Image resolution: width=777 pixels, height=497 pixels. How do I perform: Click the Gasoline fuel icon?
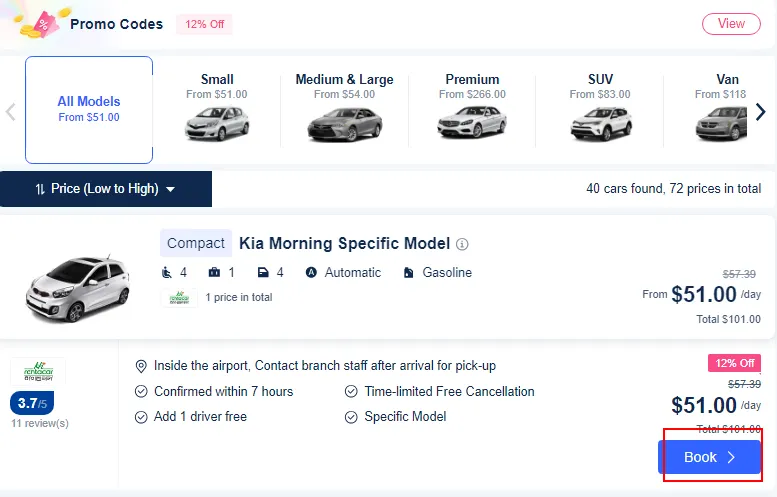tap(408, 273)
